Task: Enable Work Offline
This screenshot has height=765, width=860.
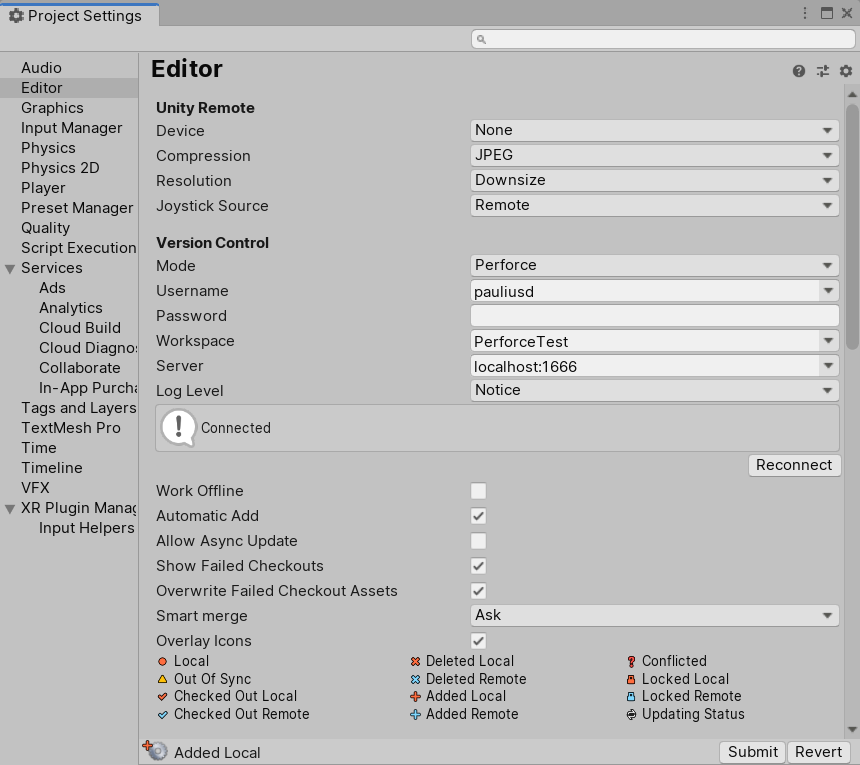Action: click(x=478, y=491)
